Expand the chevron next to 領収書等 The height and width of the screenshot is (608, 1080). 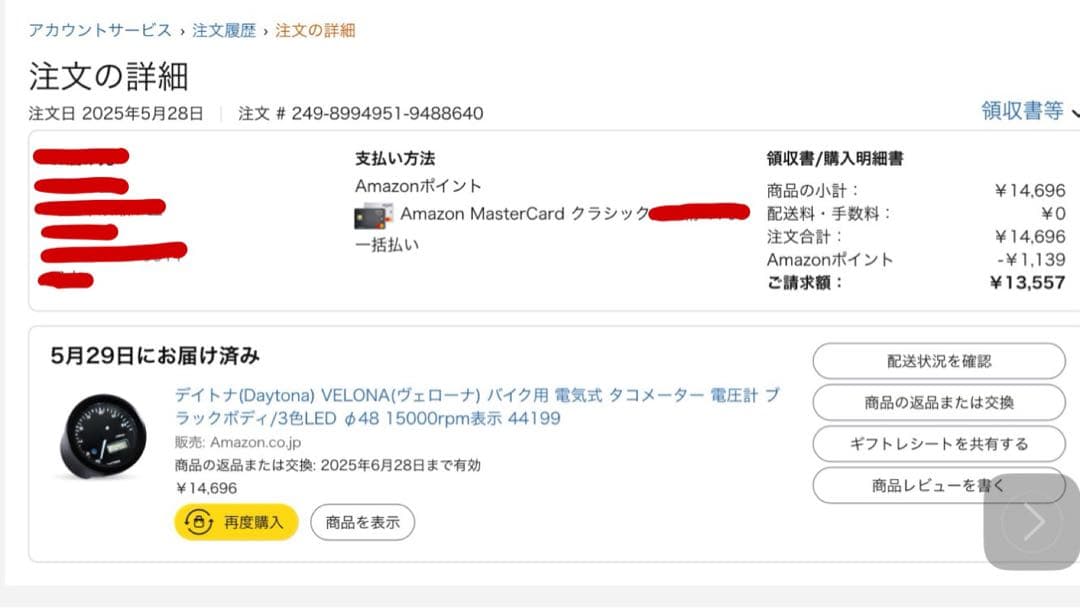(1073, 114)
